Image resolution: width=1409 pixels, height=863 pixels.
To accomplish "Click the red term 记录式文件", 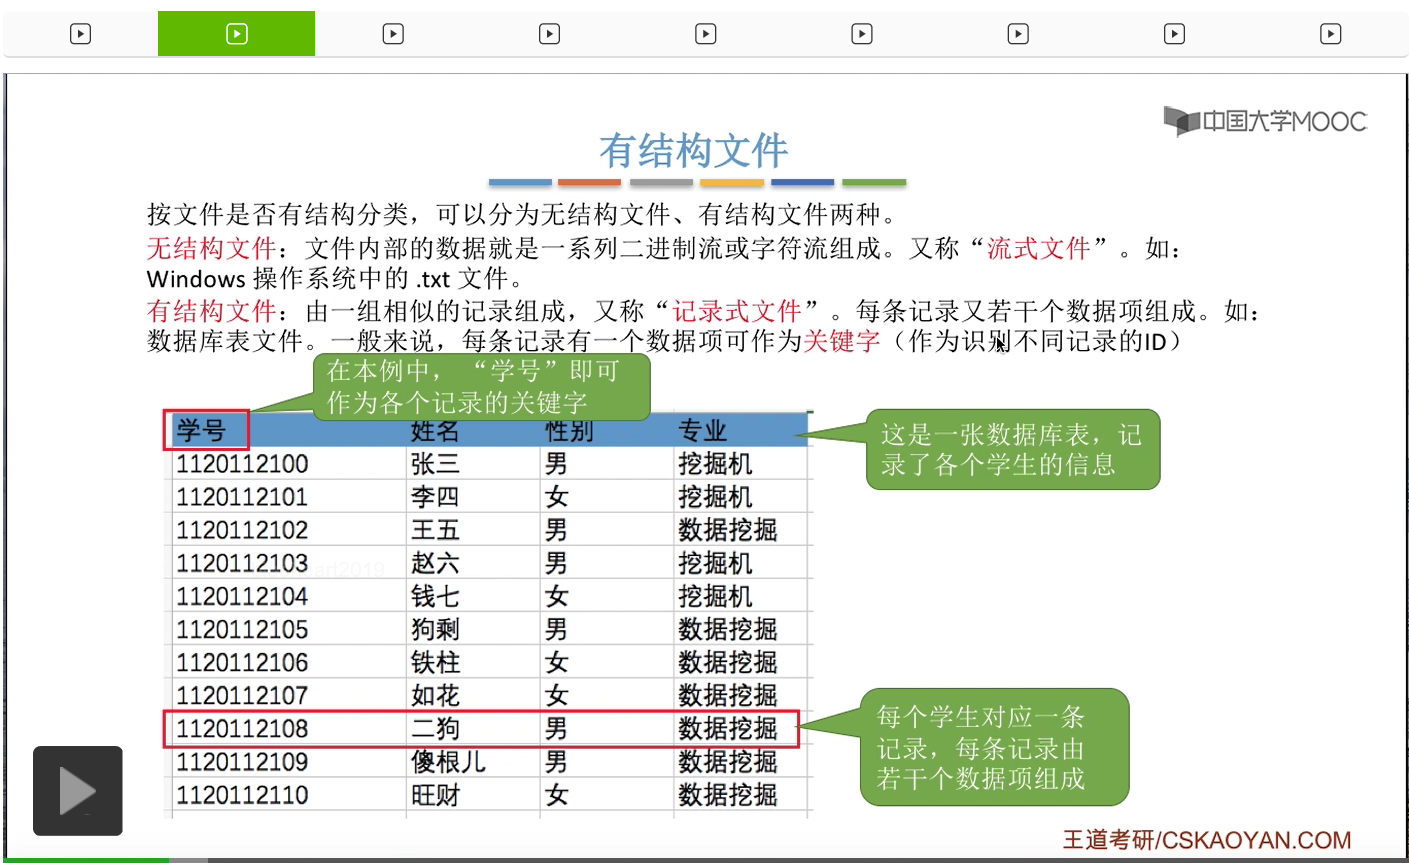I will point(737,310).
